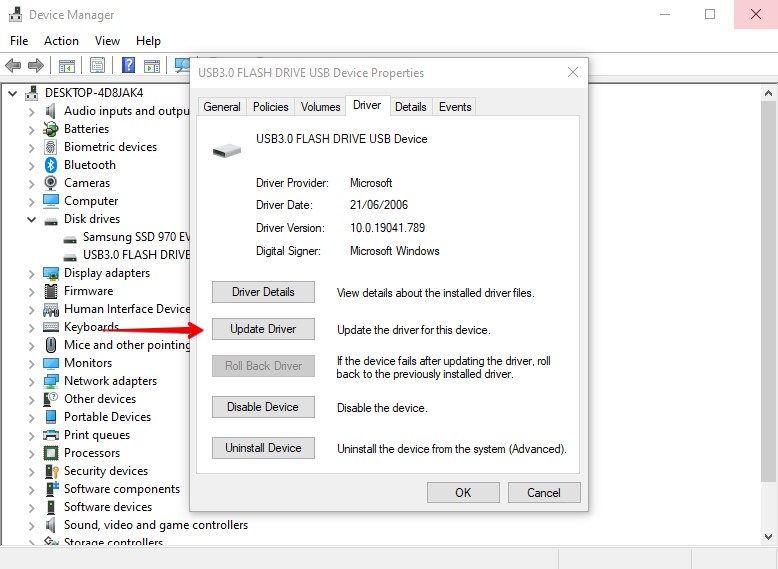The width and height of the screenshot is (778, 569).
Task: Switch to the Volumes tab
Action: 320,107
